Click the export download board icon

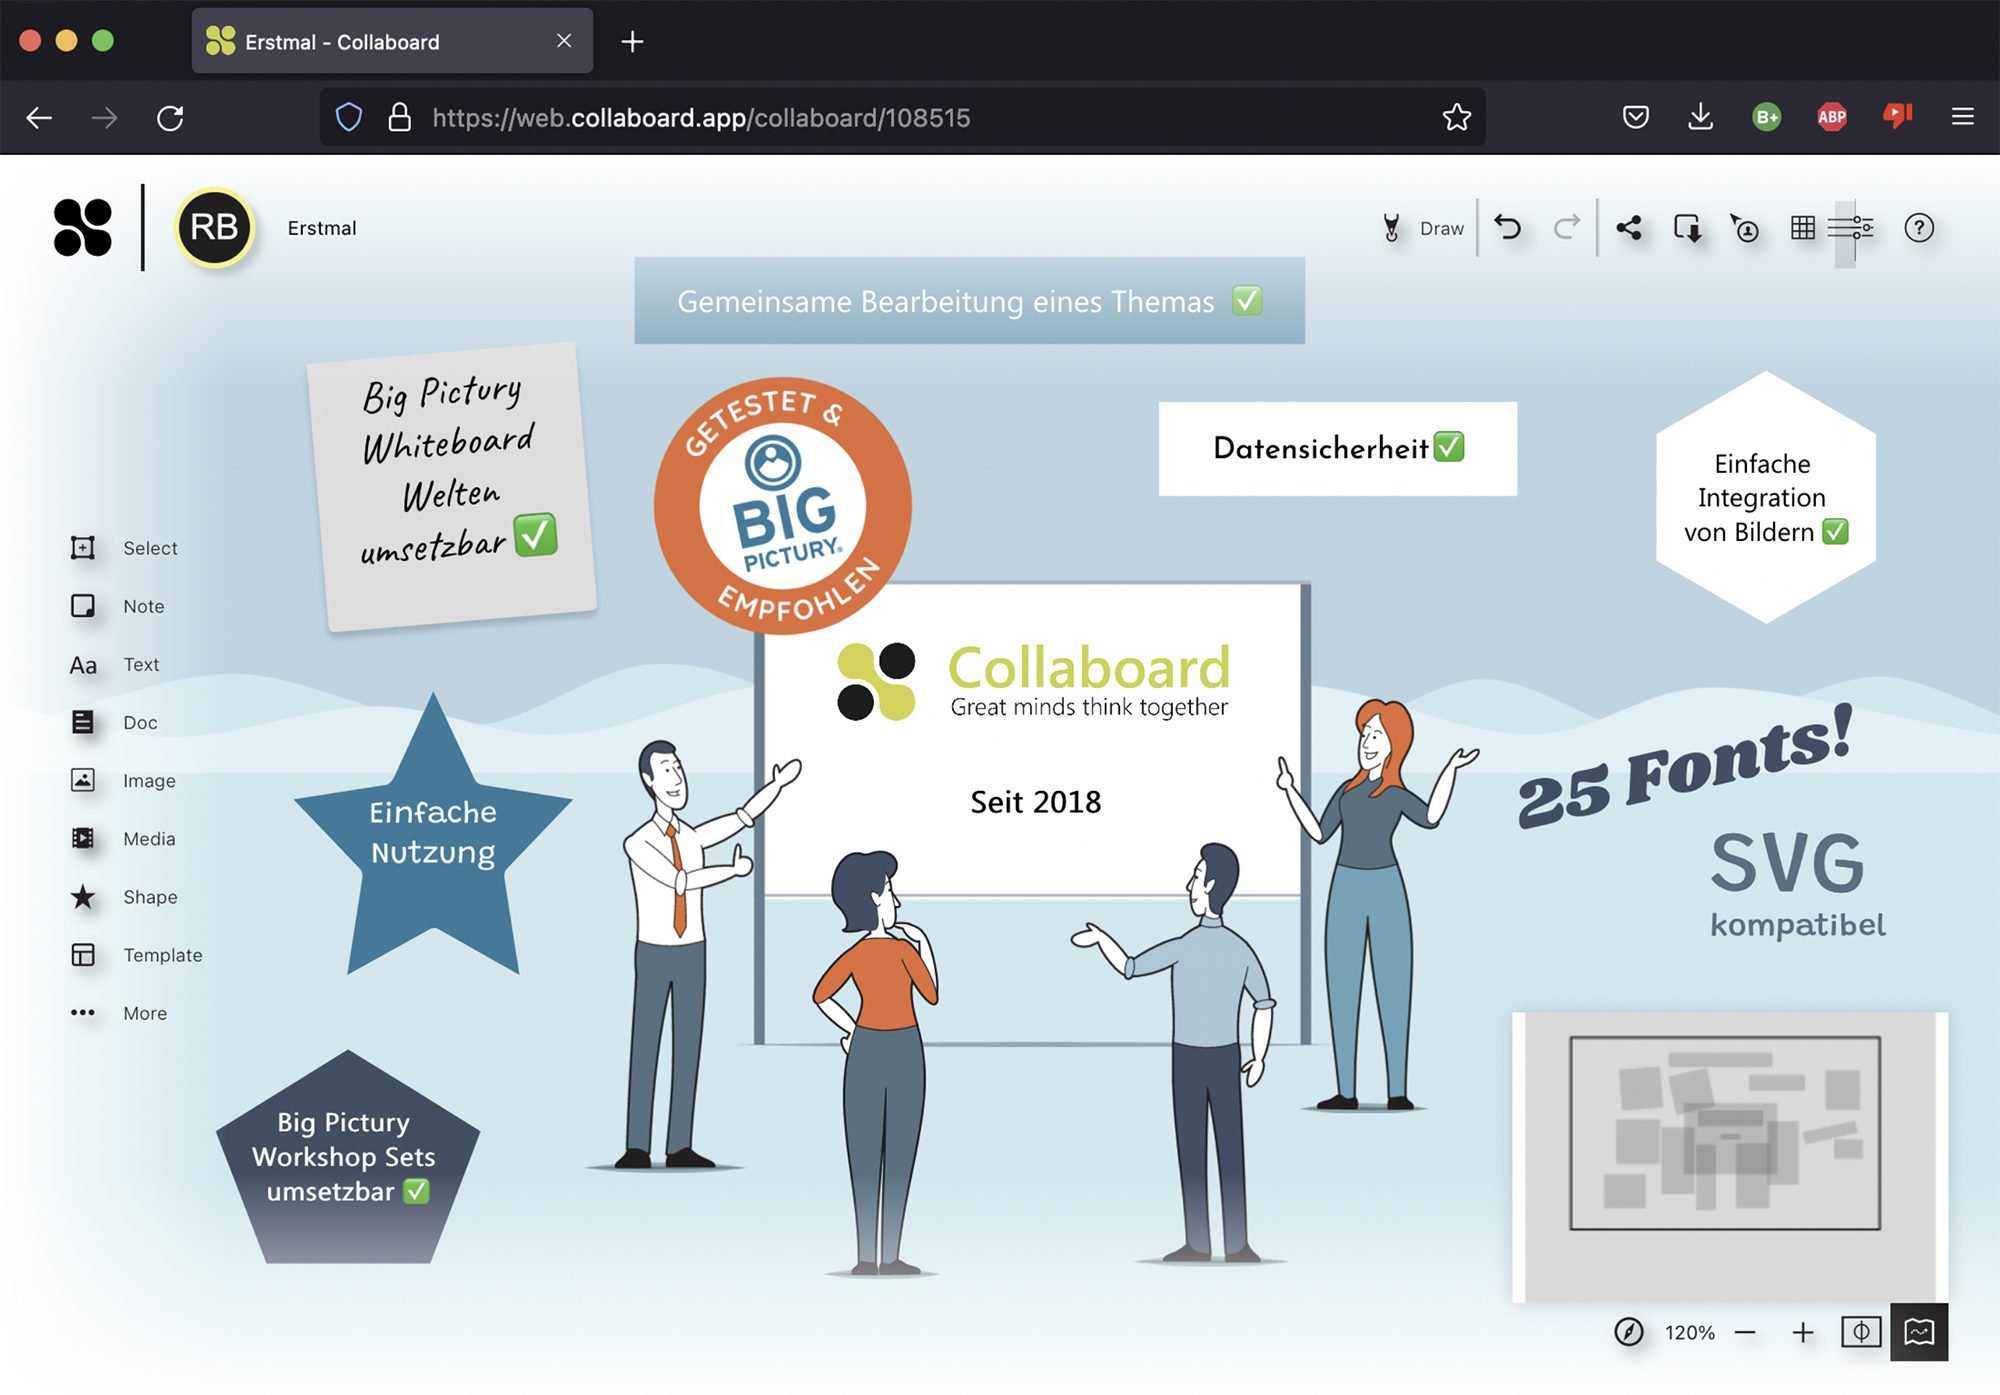click(x=1687, y=229)
